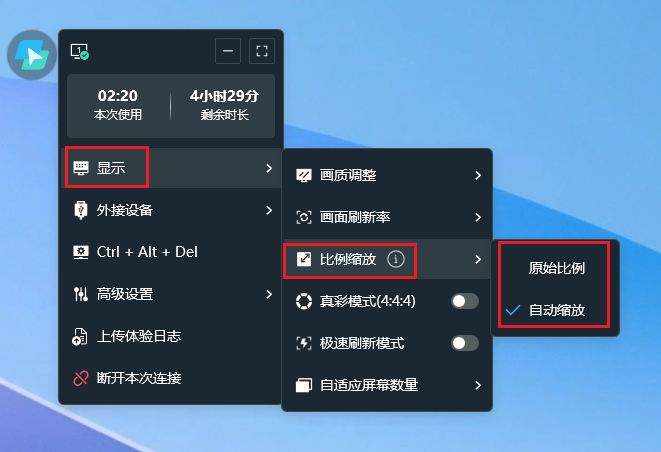Viewport: 661px width, 452px height.
Task: Click the floating cloud desktop cursor icon
Action: [x=32, y=55]
